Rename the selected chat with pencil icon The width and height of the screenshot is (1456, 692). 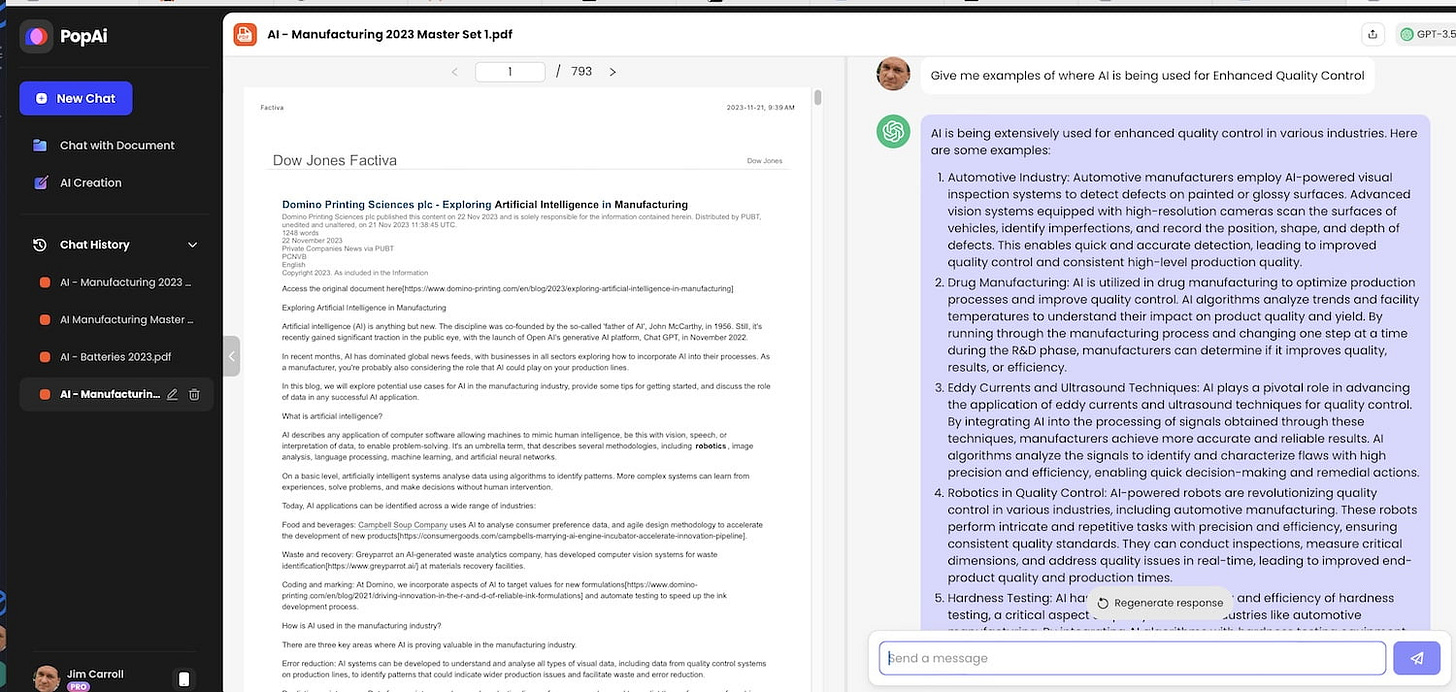coord(172,395)
